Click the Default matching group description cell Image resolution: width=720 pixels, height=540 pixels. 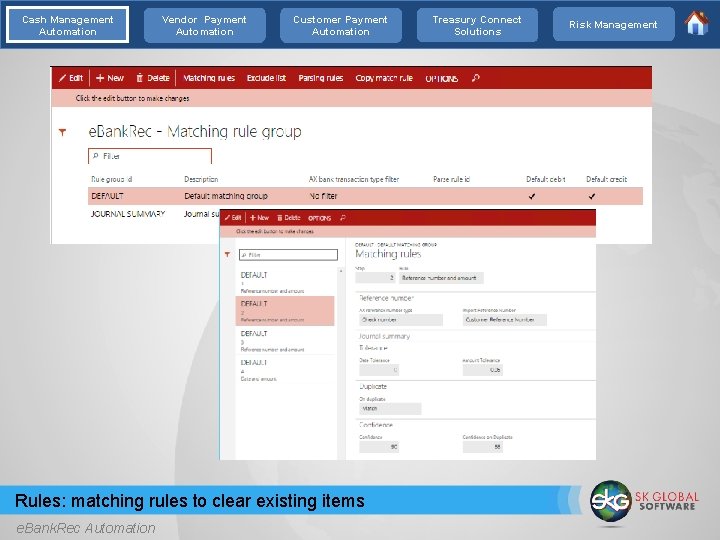(x=226, y=196)
